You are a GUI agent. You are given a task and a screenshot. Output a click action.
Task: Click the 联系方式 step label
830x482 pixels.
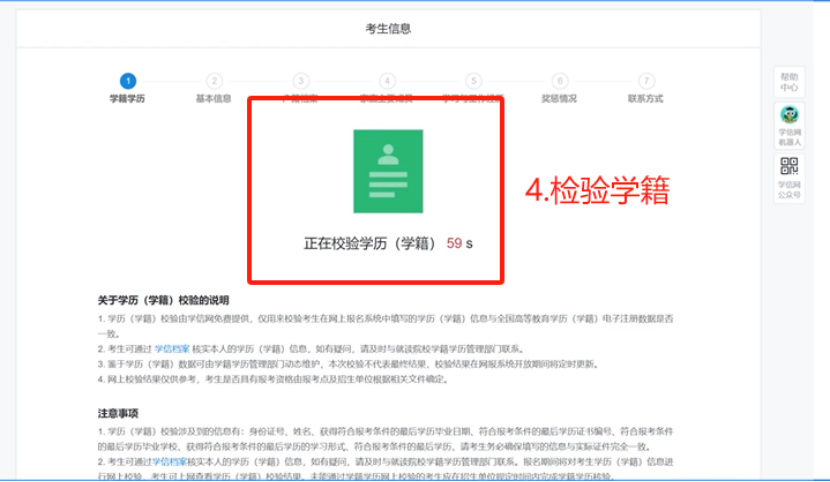tap(645, 99)
